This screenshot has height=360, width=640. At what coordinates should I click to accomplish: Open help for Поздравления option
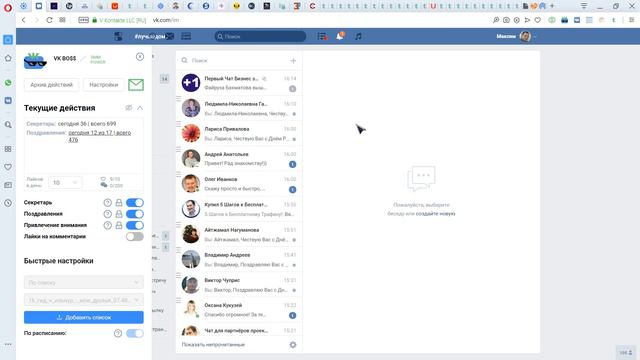point(107,214)
